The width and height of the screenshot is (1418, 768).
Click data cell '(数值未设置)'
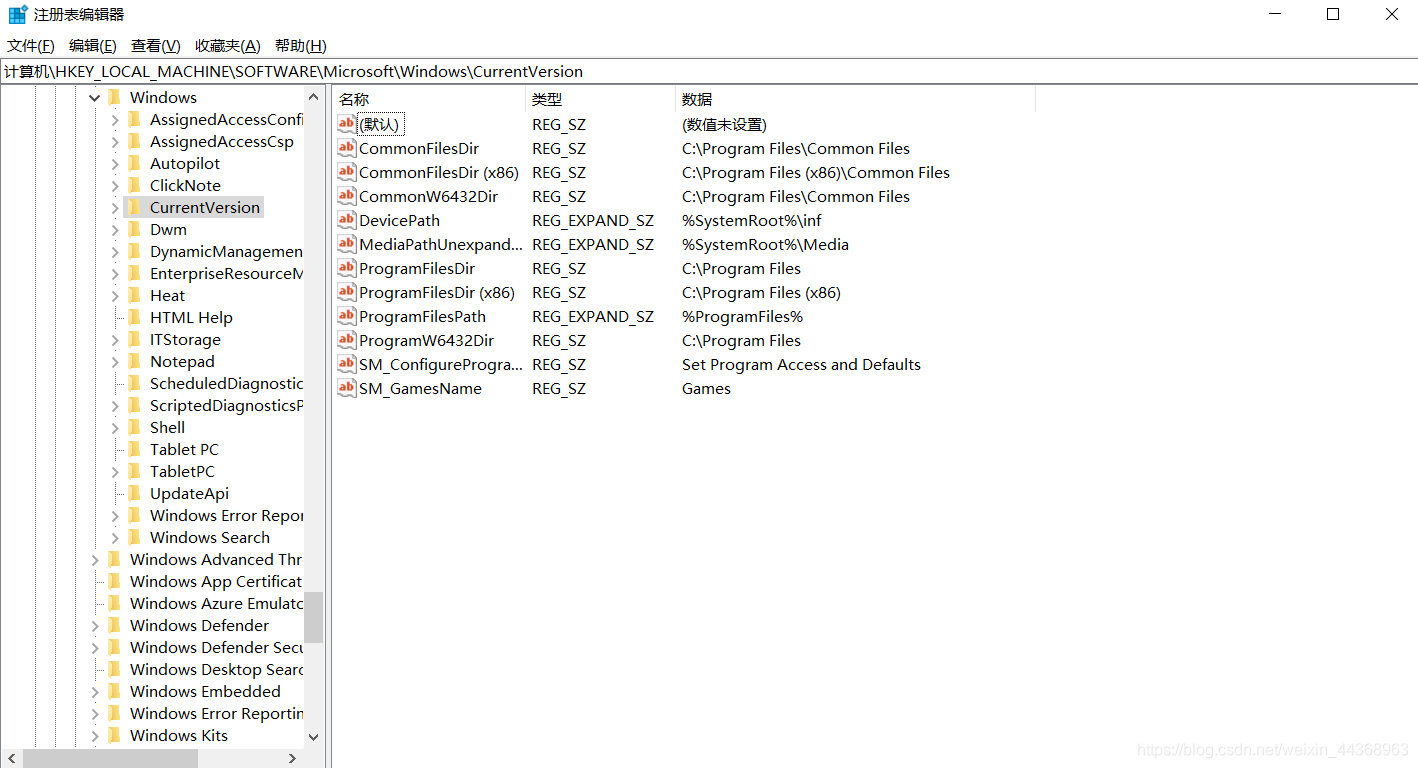724,124
